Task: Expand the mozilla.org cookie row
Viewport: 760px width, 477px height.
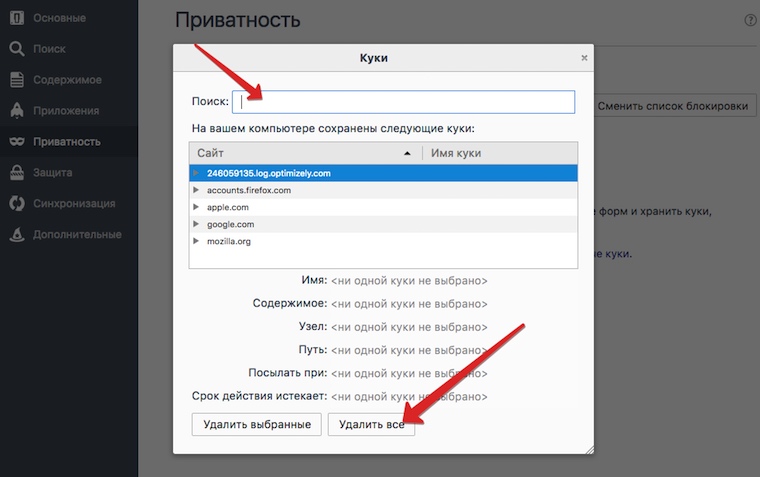Action: (x=196, y=241)
